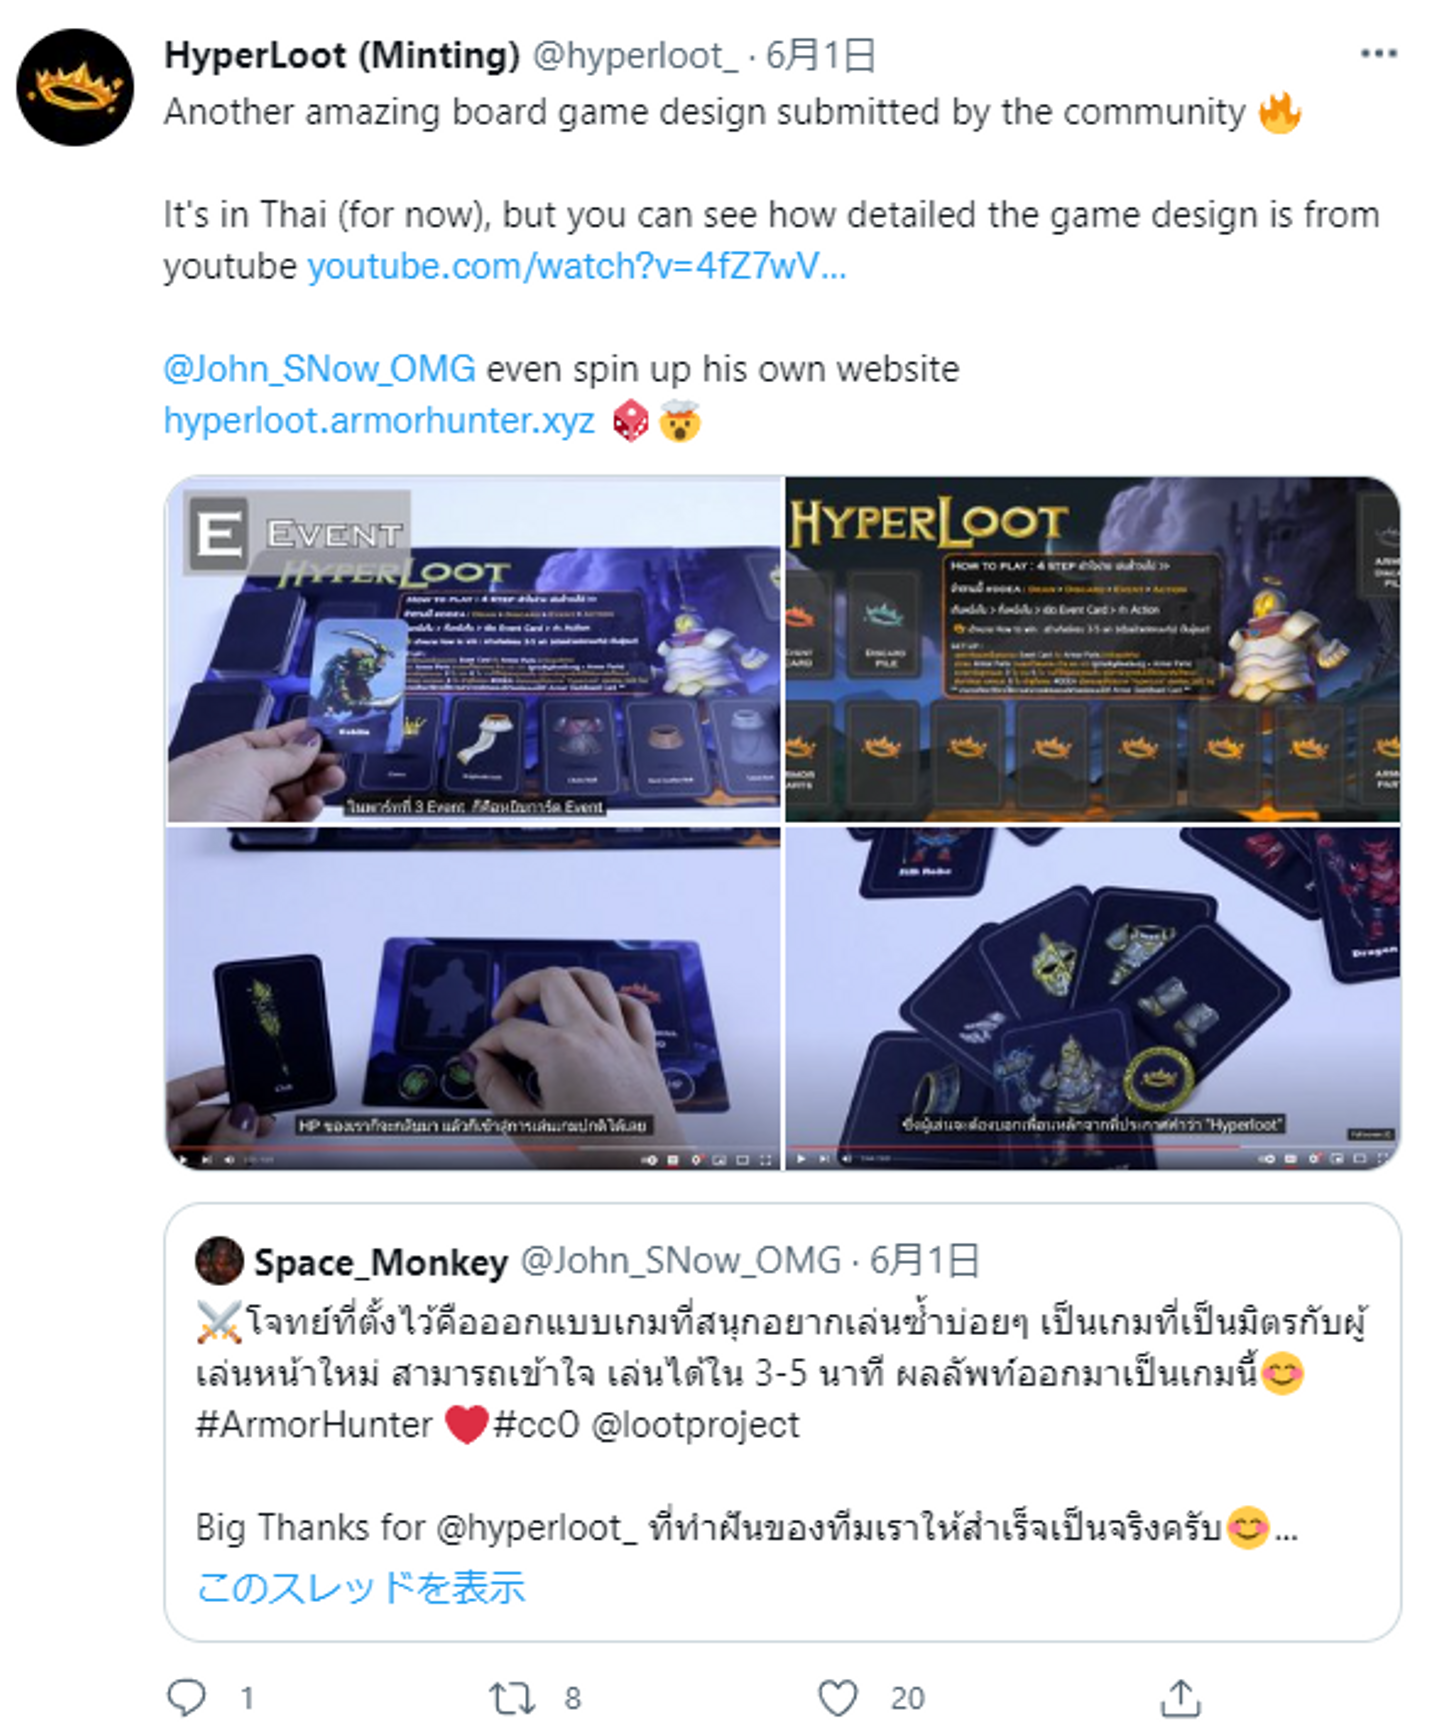Viewport: 1440px width, 1722px height.
Task: Open the @lootproject mention
Action: click(x=696, y=1424)
